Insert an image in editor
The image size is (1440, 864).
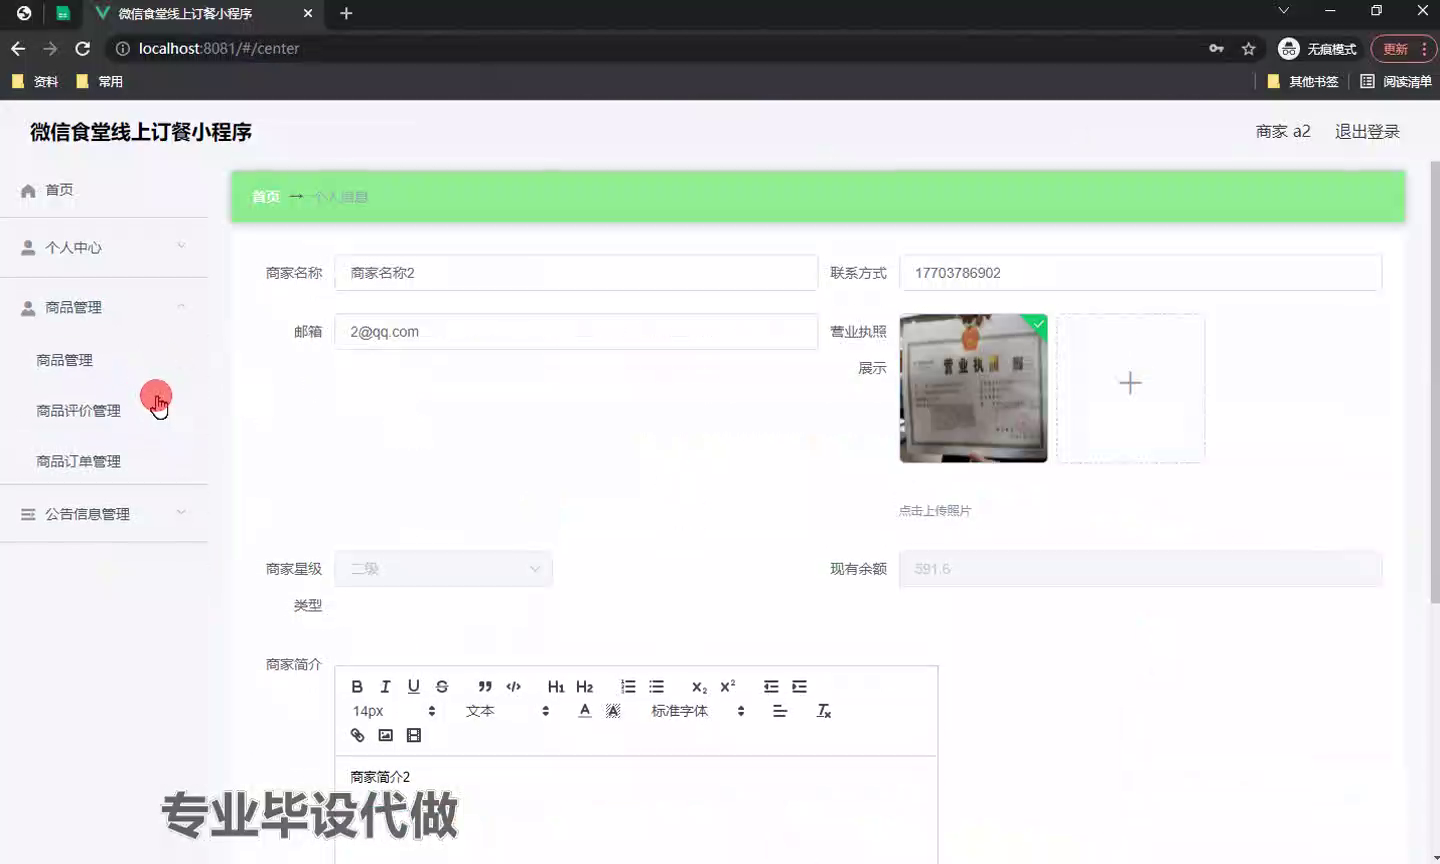385,736
